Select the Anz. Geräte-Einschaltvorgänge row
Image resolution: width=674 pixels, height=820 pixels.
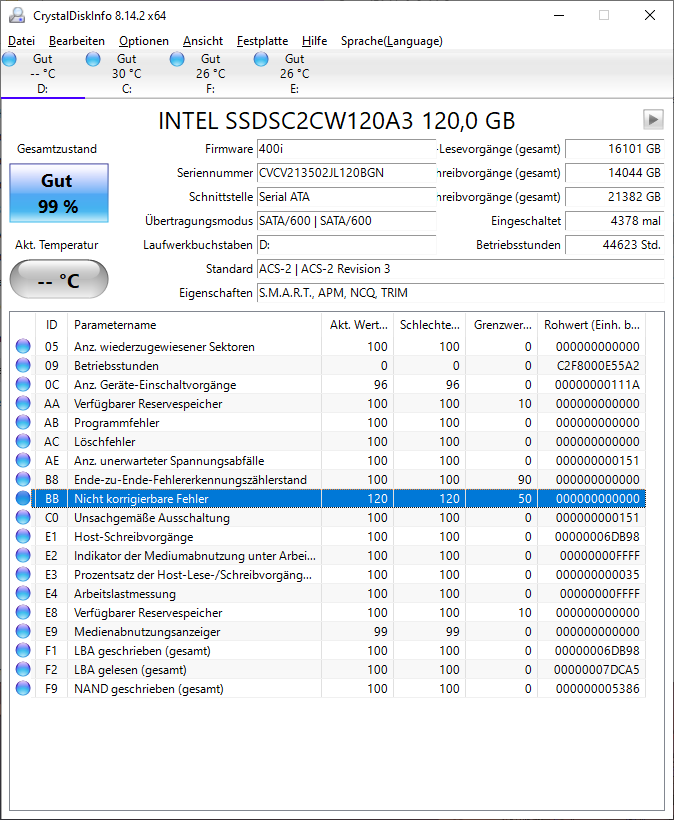point(328,384)
